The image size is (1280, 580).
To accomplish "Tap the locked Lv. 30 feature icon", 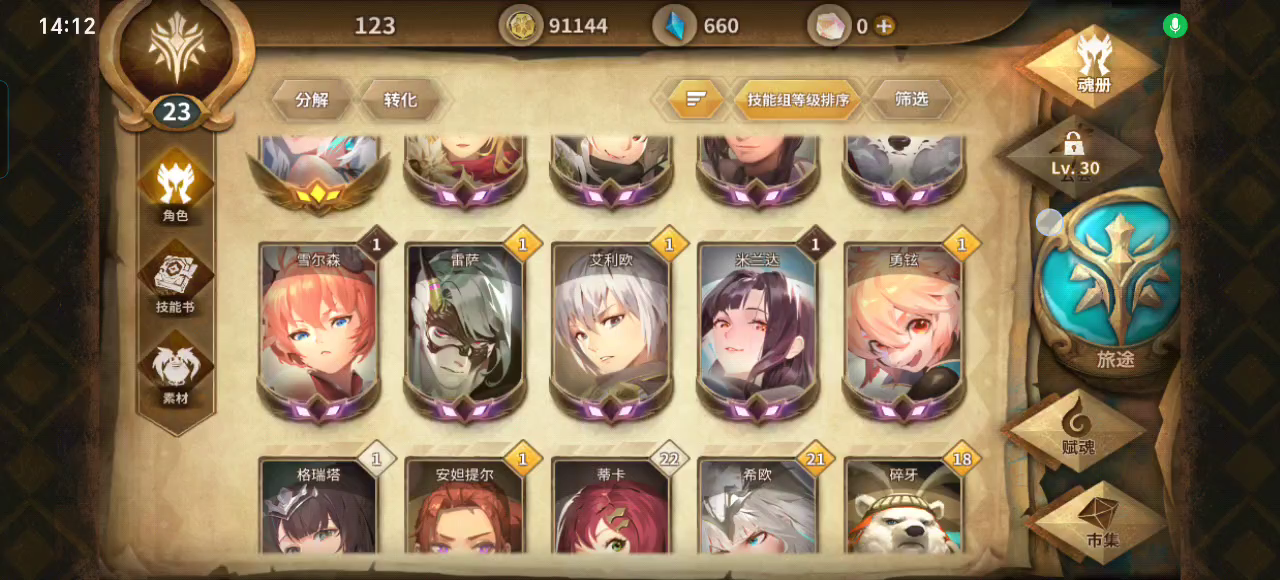I will pyautogui.click(x=1075, y=155).
